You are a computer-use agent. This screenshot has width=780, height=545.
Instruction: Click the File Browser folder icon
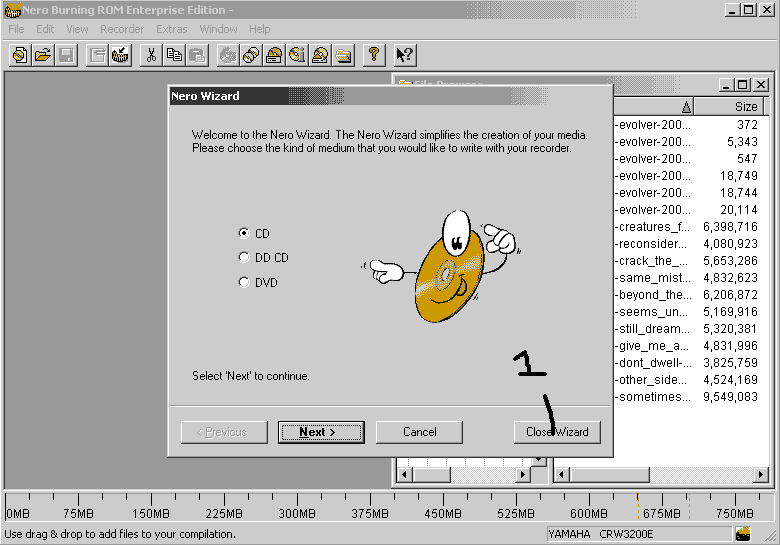point(343,55)
